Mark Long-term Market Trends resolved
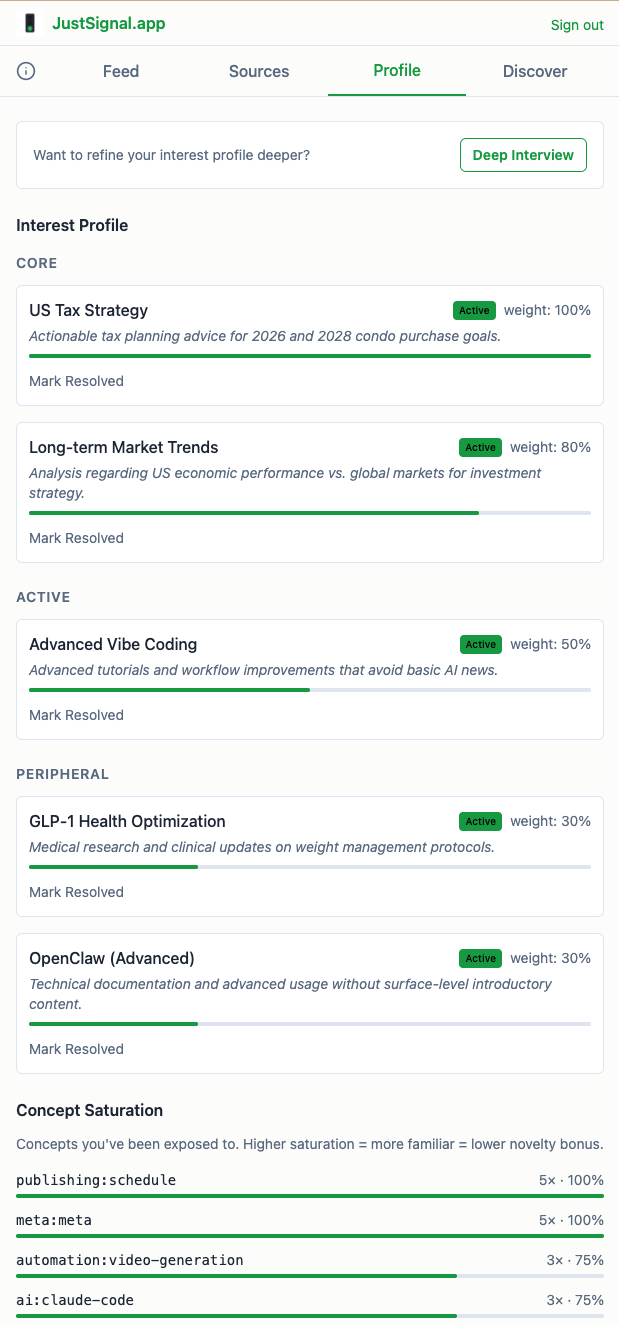Image resolution: width=619 pixels, height=1325 pixels. coord(76,538)
